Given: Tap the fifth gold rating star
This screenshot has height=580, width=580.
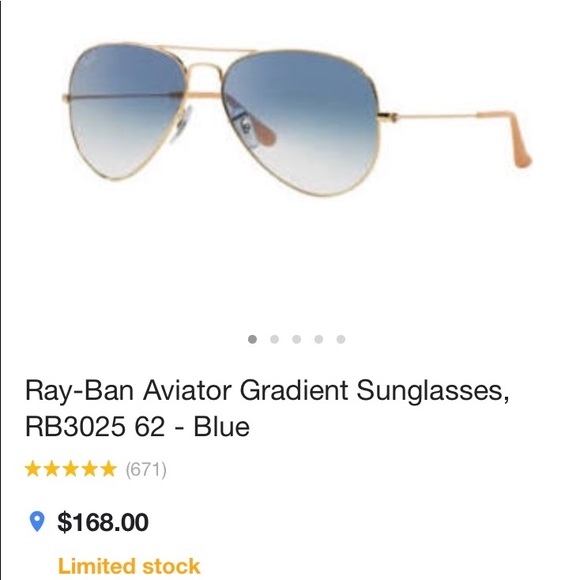Looking at the screenshot, I should pyautogui.click(x=108, y=469).
